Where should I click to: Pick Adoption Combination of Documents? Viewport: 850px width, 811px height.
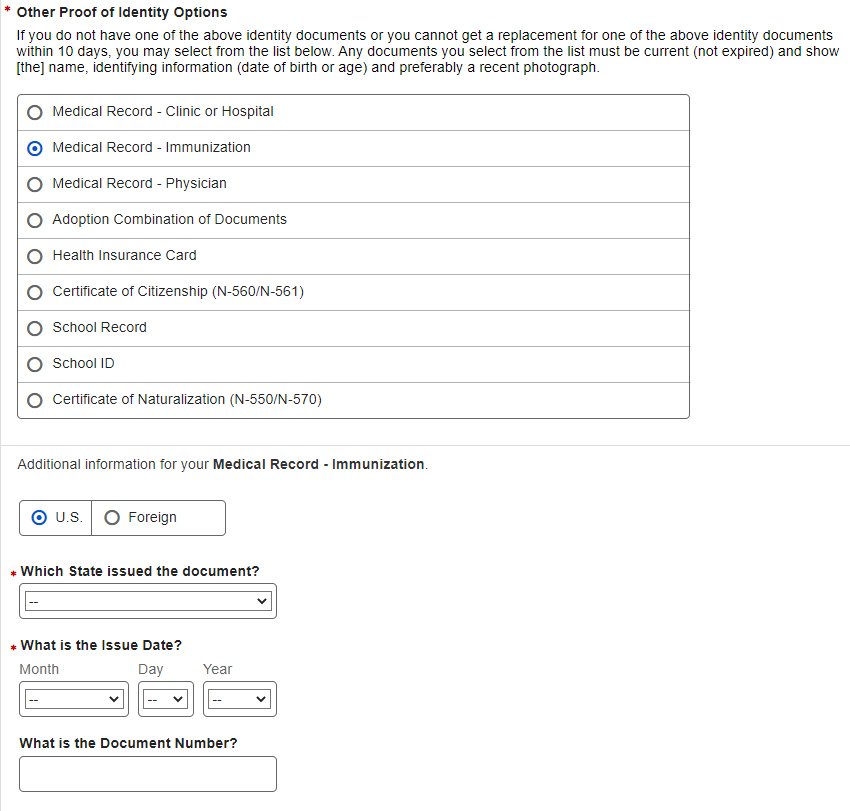coord(35,220)
